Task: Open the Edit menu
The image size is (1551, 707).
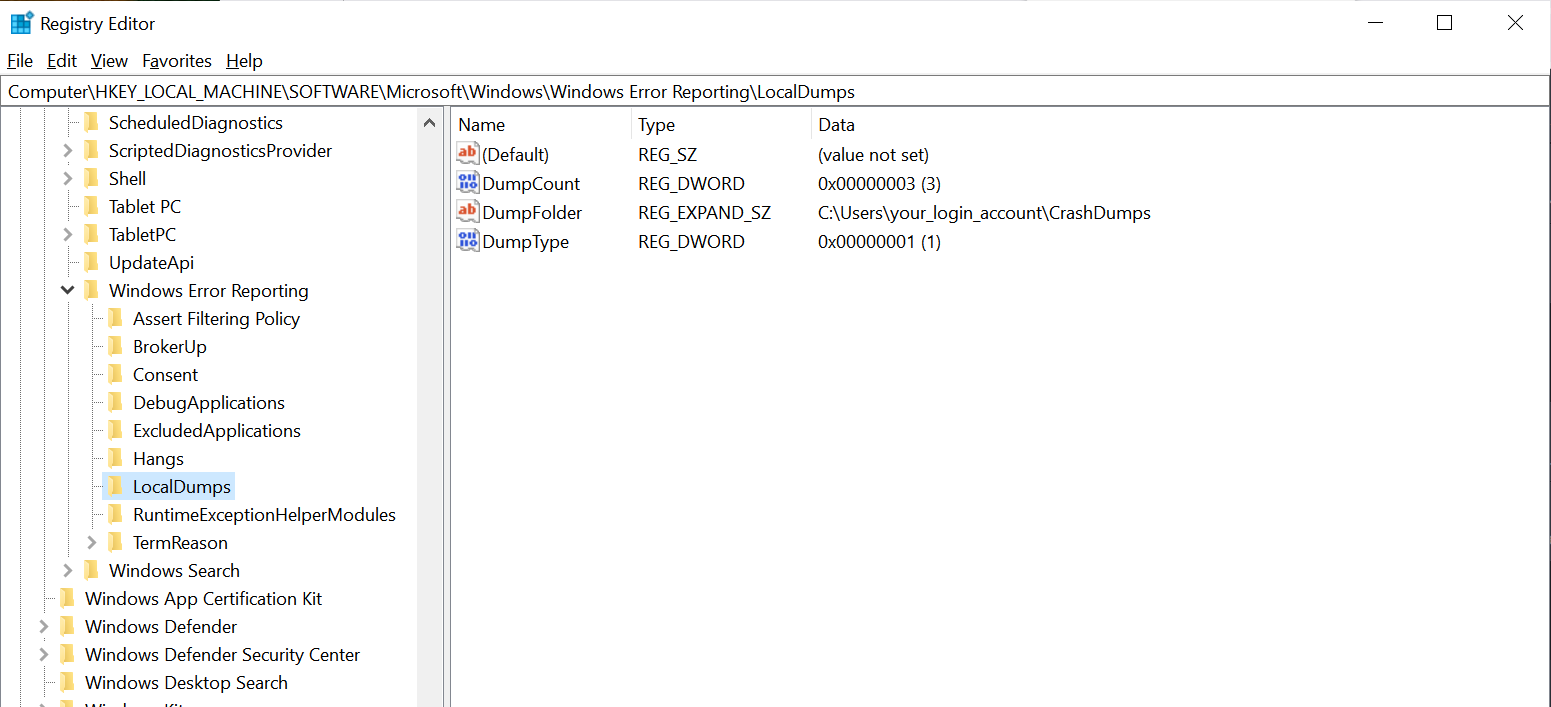Action: 62,61
